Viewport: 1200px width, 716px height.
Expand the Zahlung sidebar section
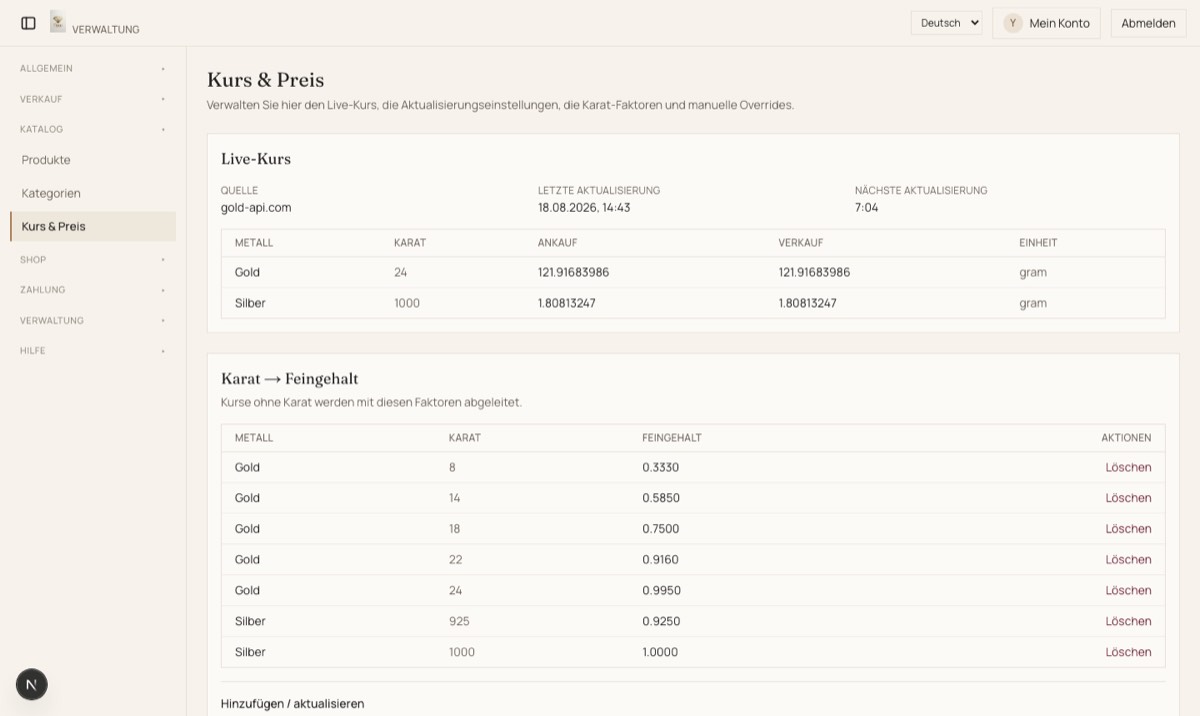(x=93, y=290)
